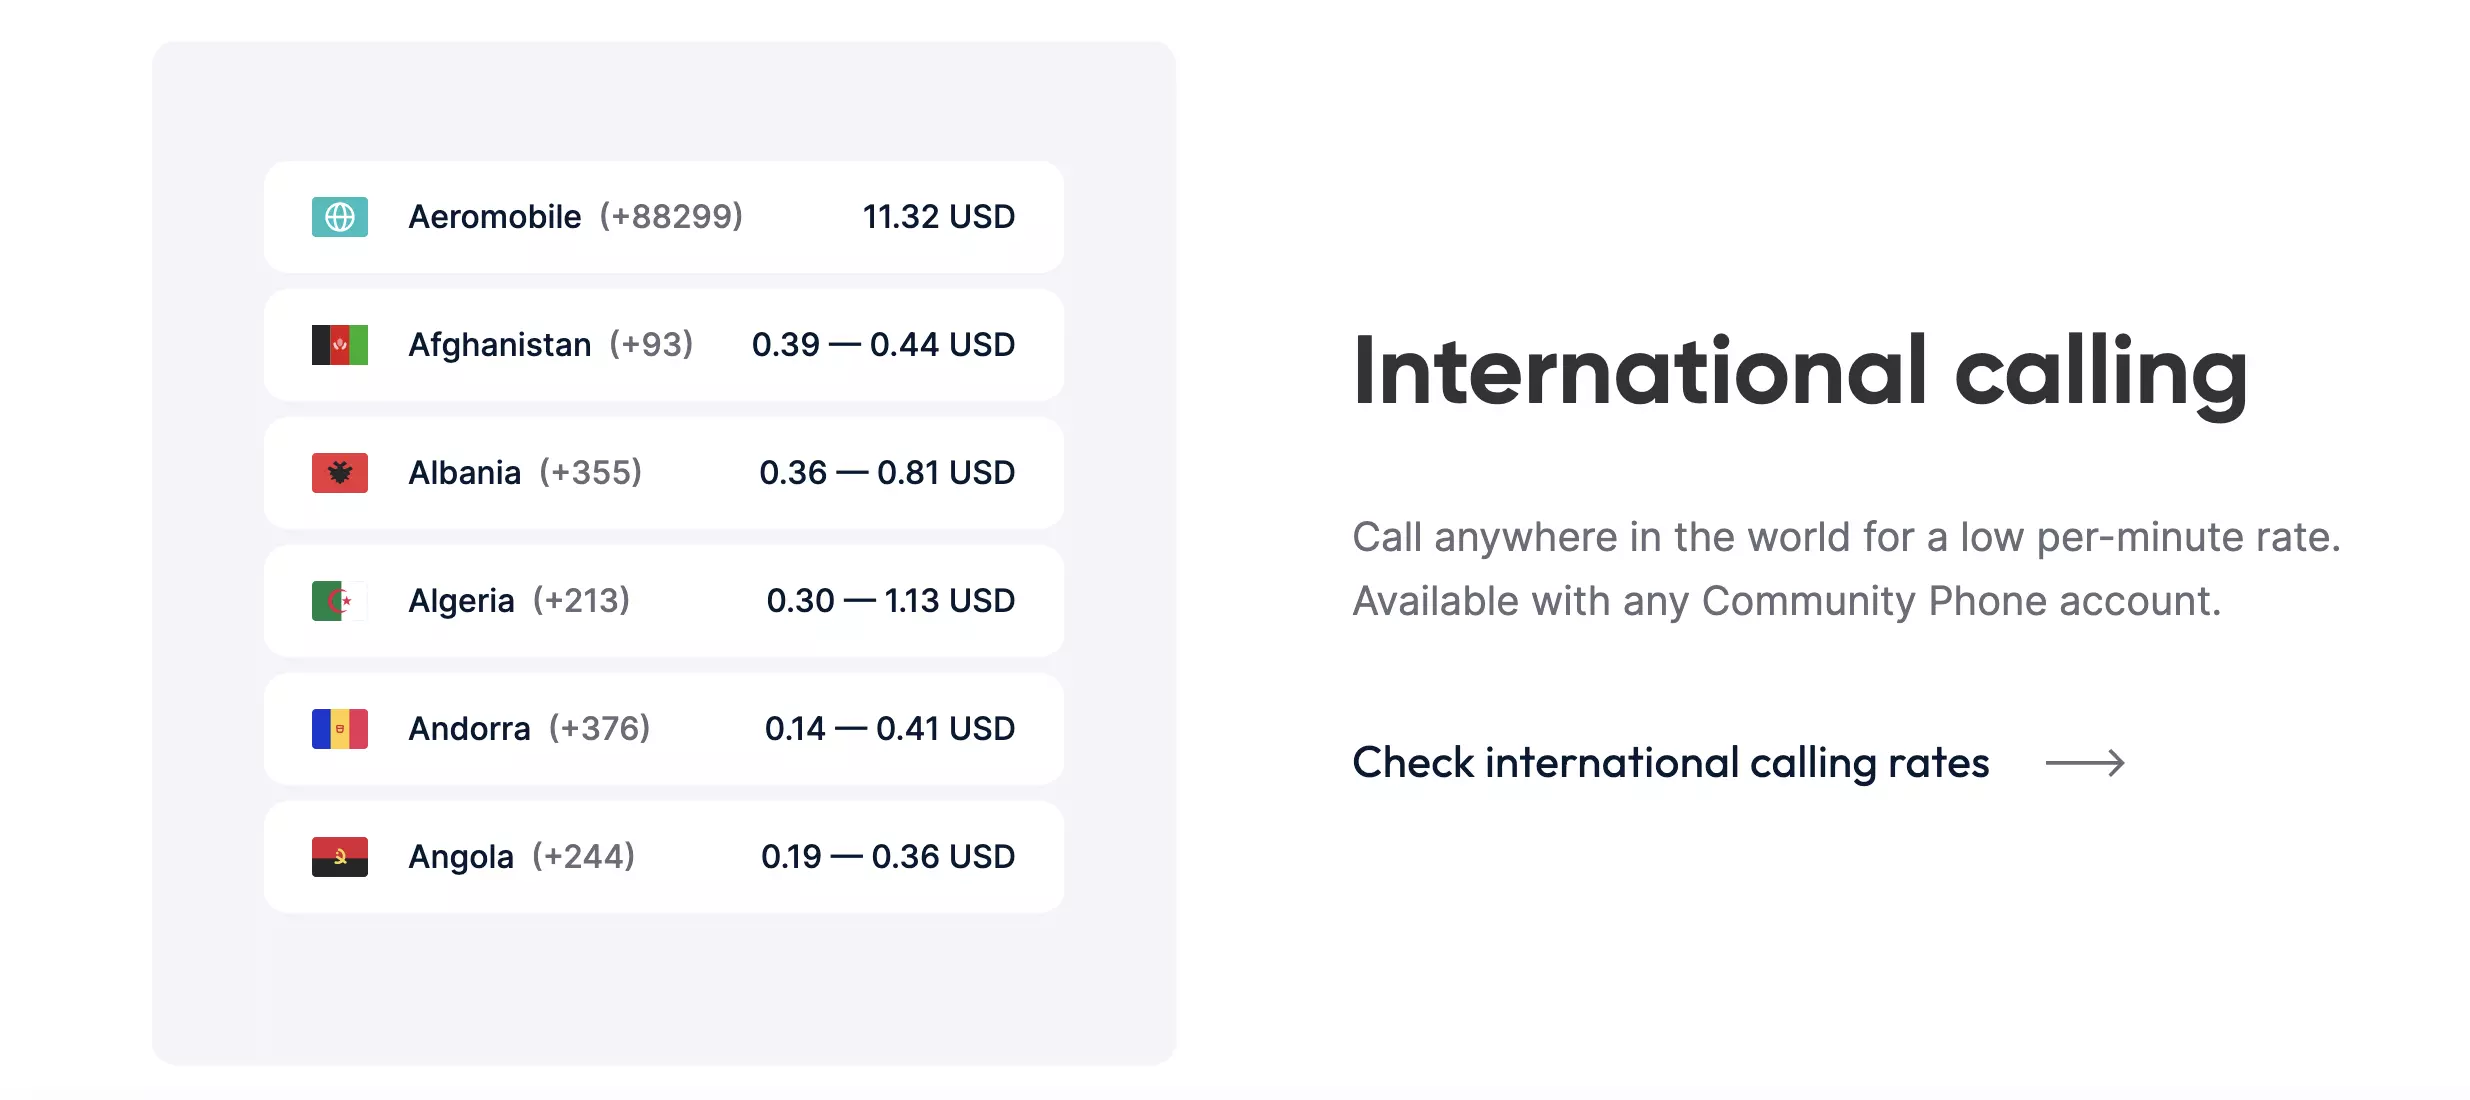Click the Albania flag icon
The height and width of the screenshot is (1100, 2470).
(x=340, y=473)
